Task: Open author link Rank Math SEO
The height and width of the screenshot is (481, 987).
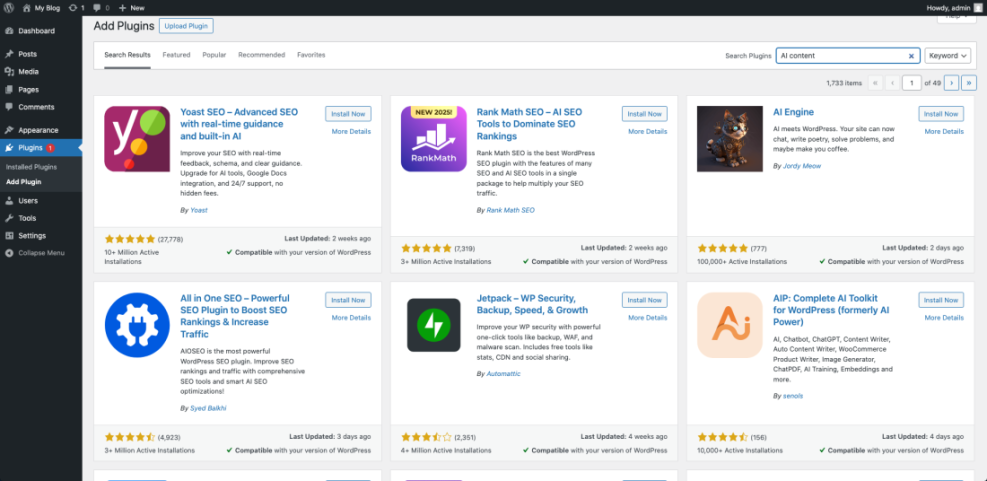Action: pyautogui.click(x=510, y=210)
